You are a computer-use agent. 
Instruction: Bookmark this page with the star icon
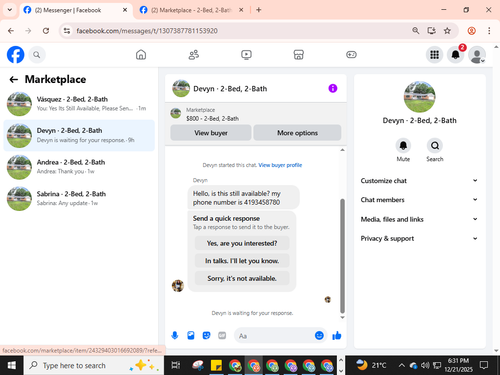point(447,31)
